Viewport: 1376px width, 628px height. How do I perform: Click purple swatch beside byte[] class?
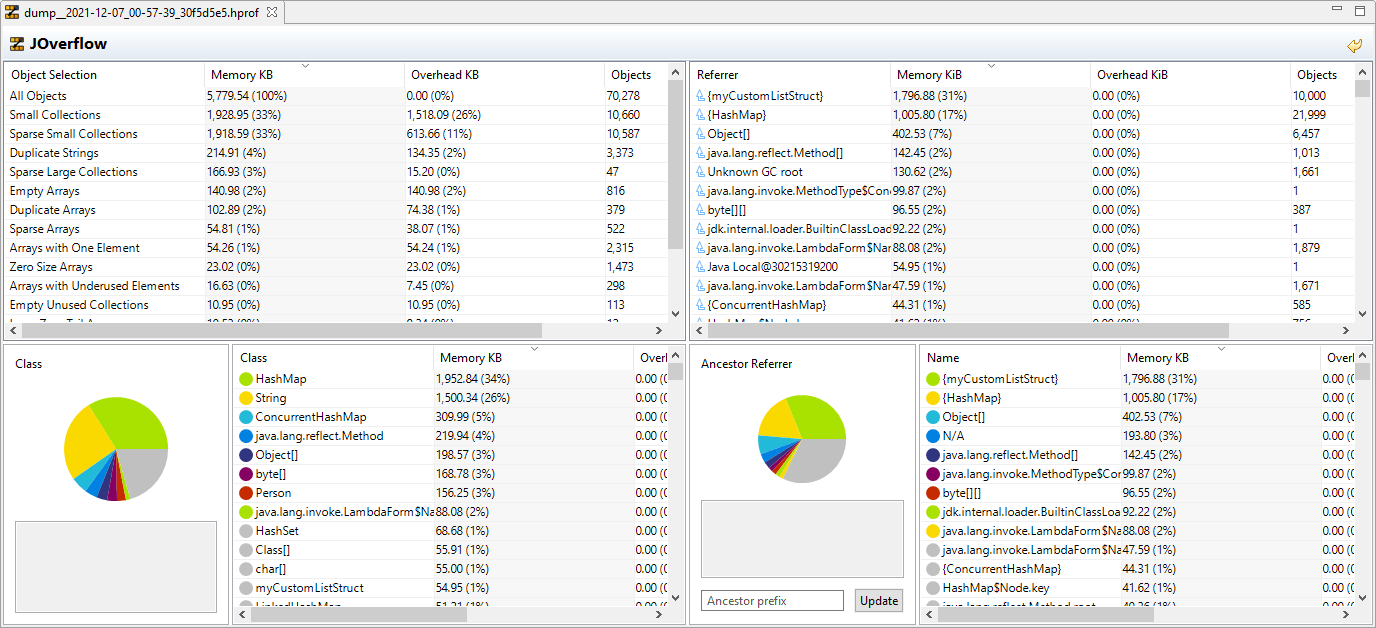(x=246, y=474)
